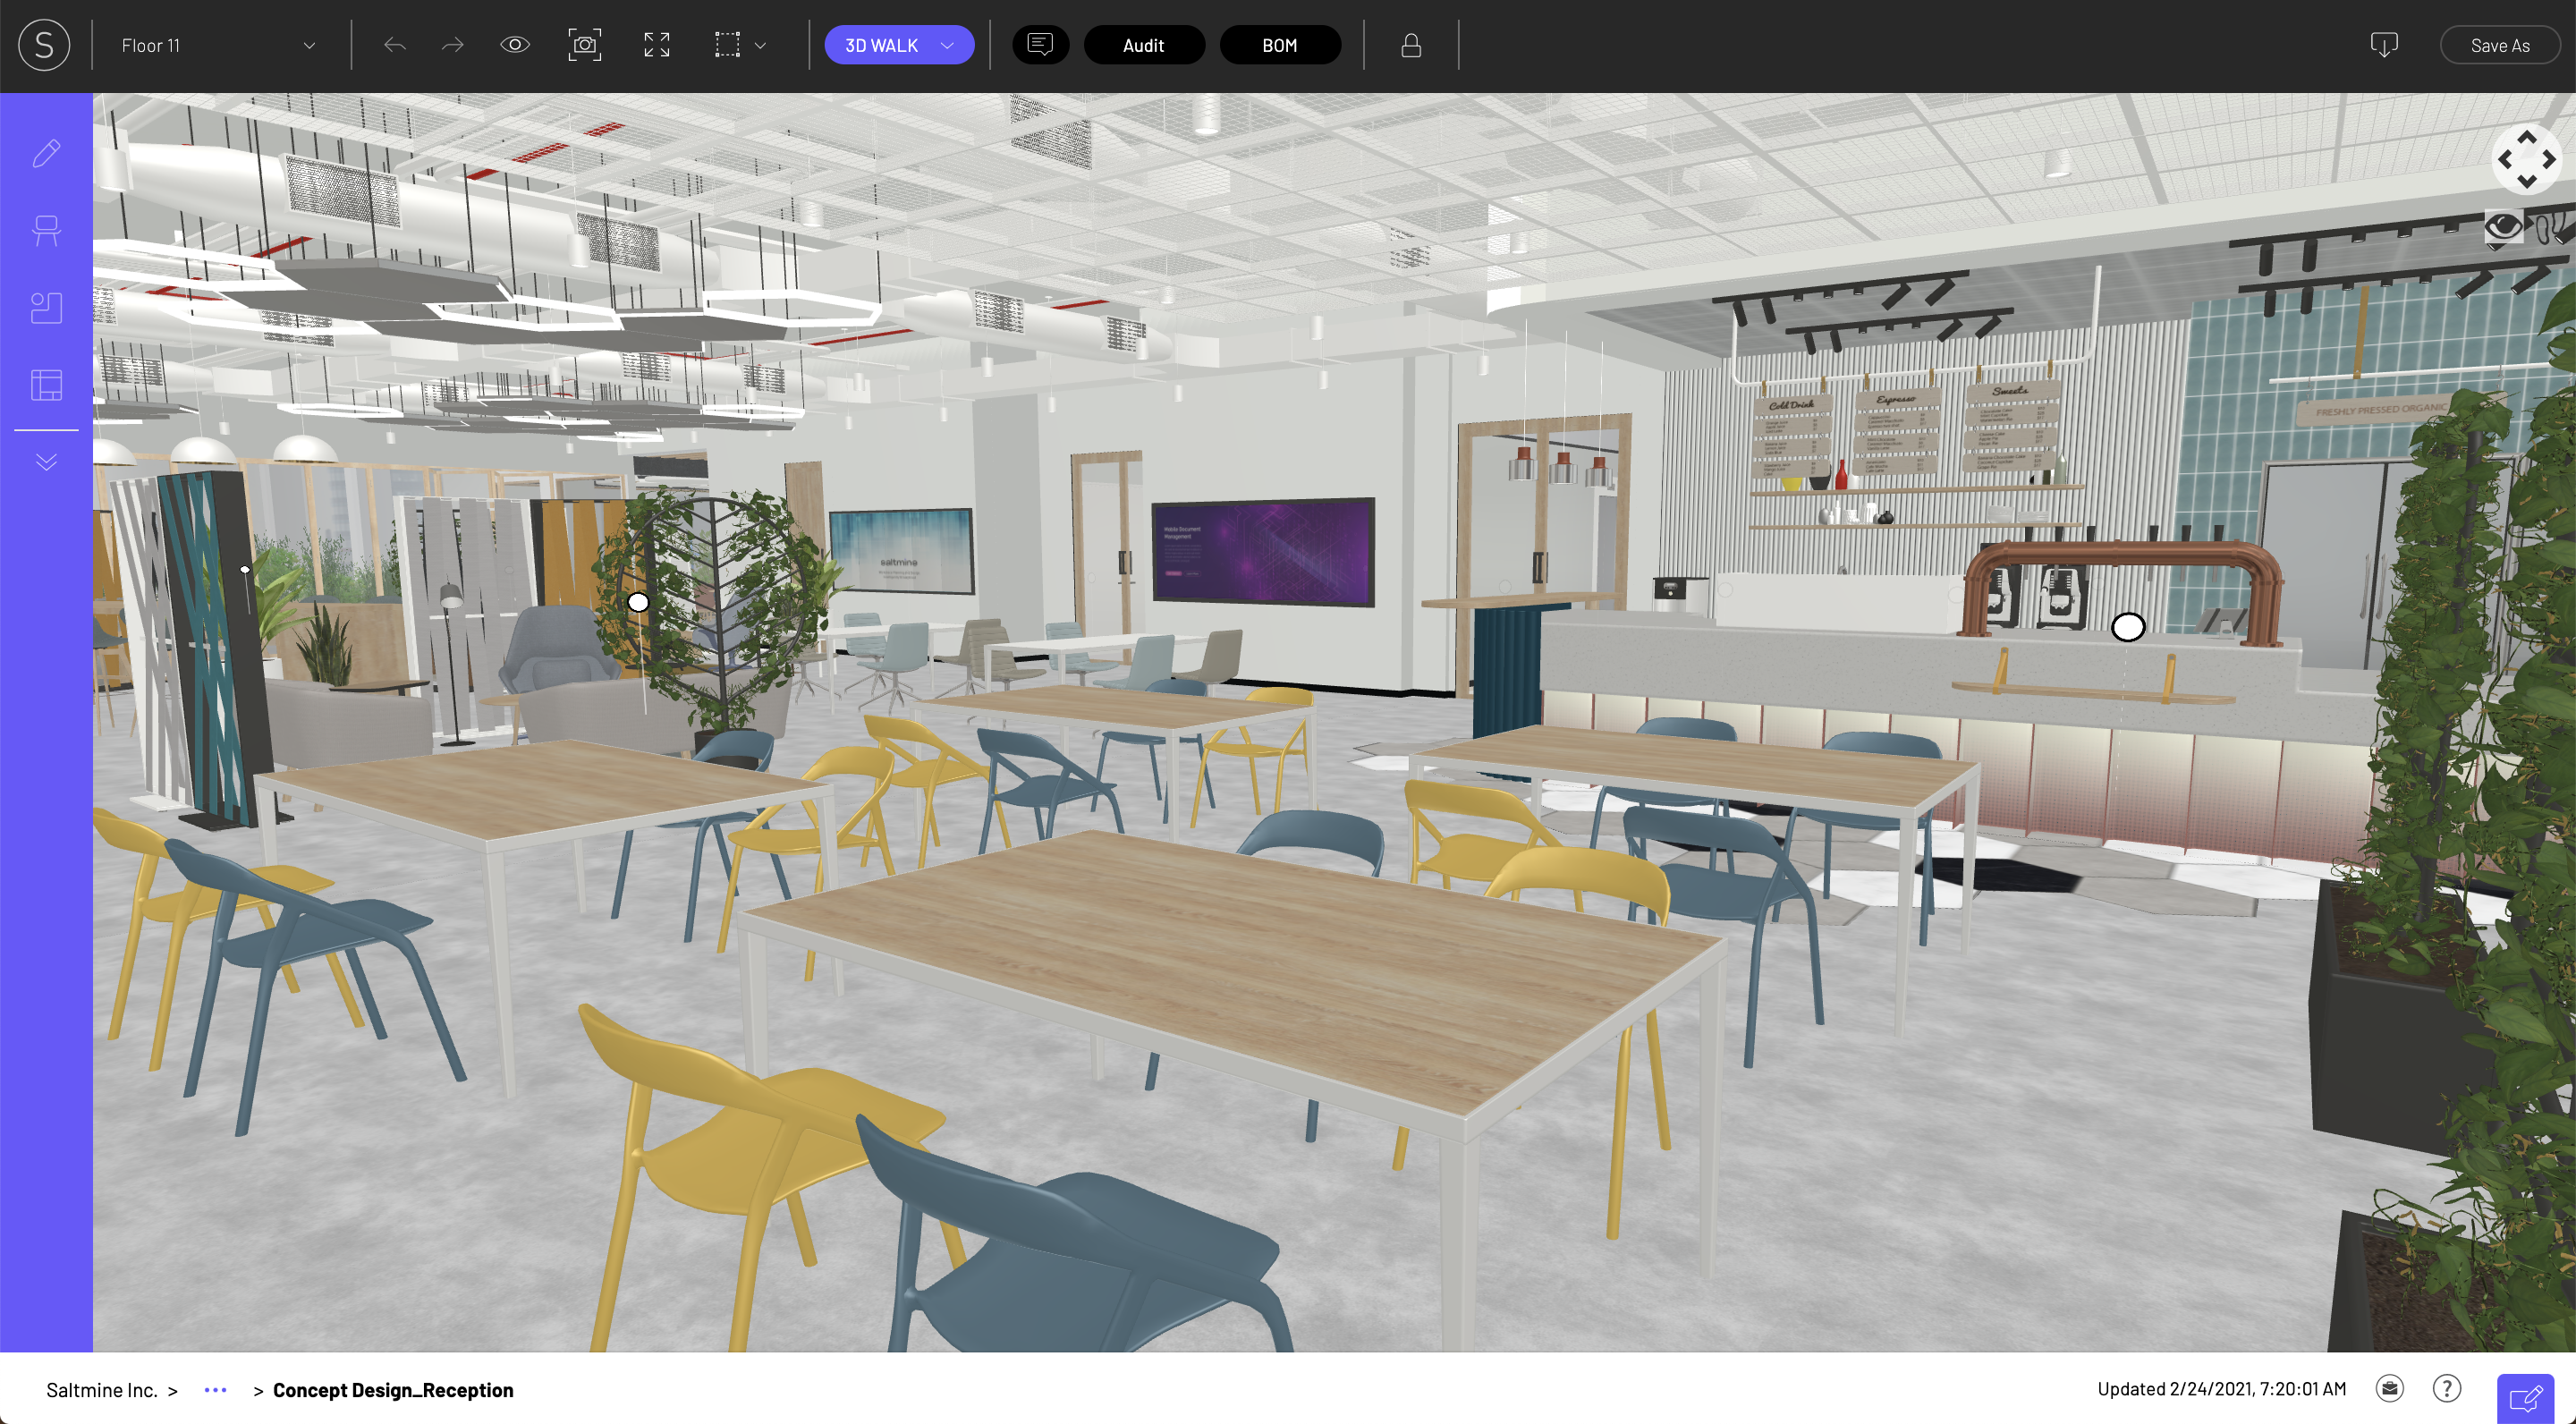
Task: Open the BOM panel
Action: point(1279,45)
